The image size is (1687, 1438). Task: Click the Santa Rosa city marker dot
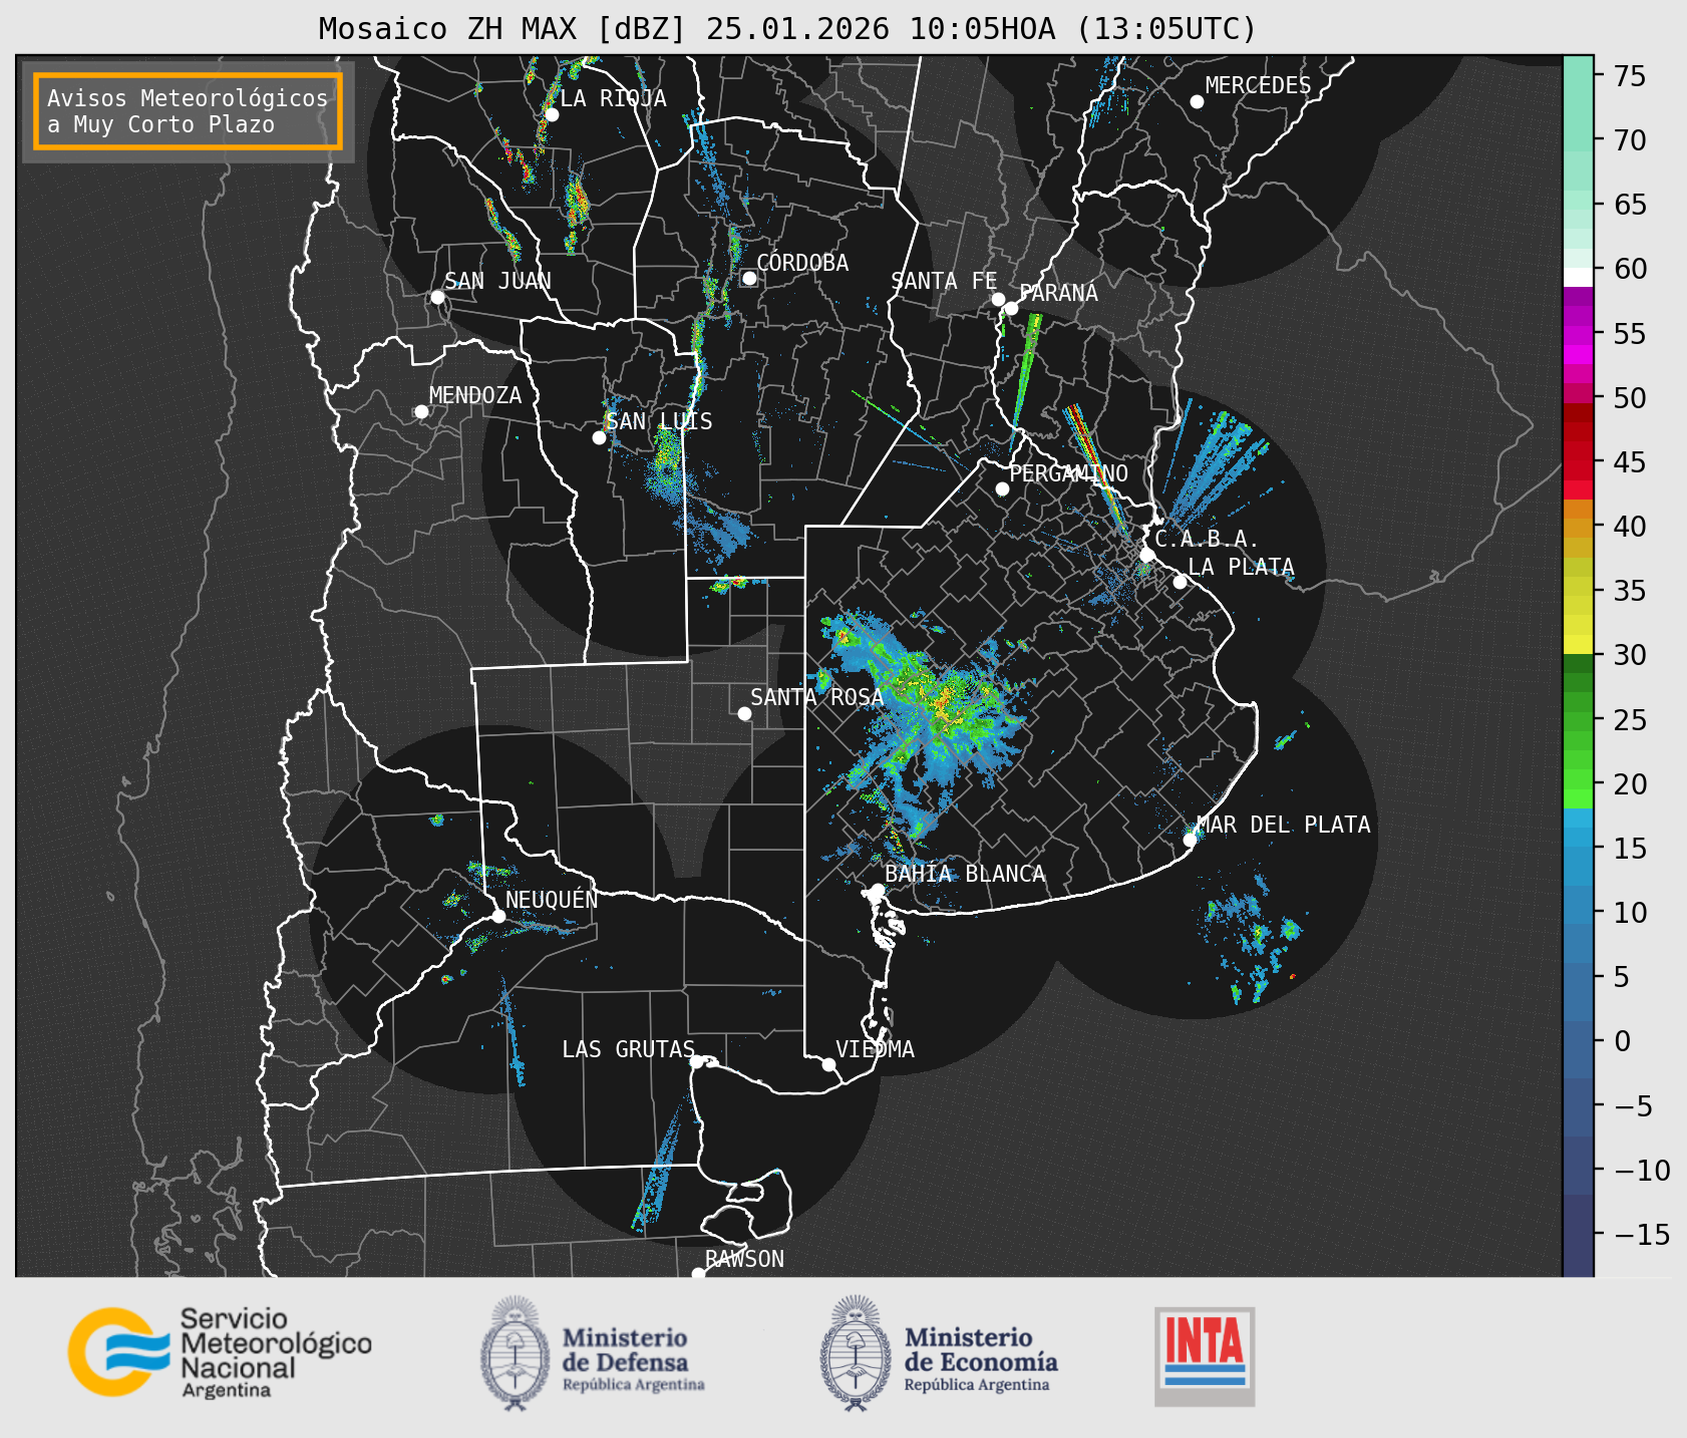[744, 713]
